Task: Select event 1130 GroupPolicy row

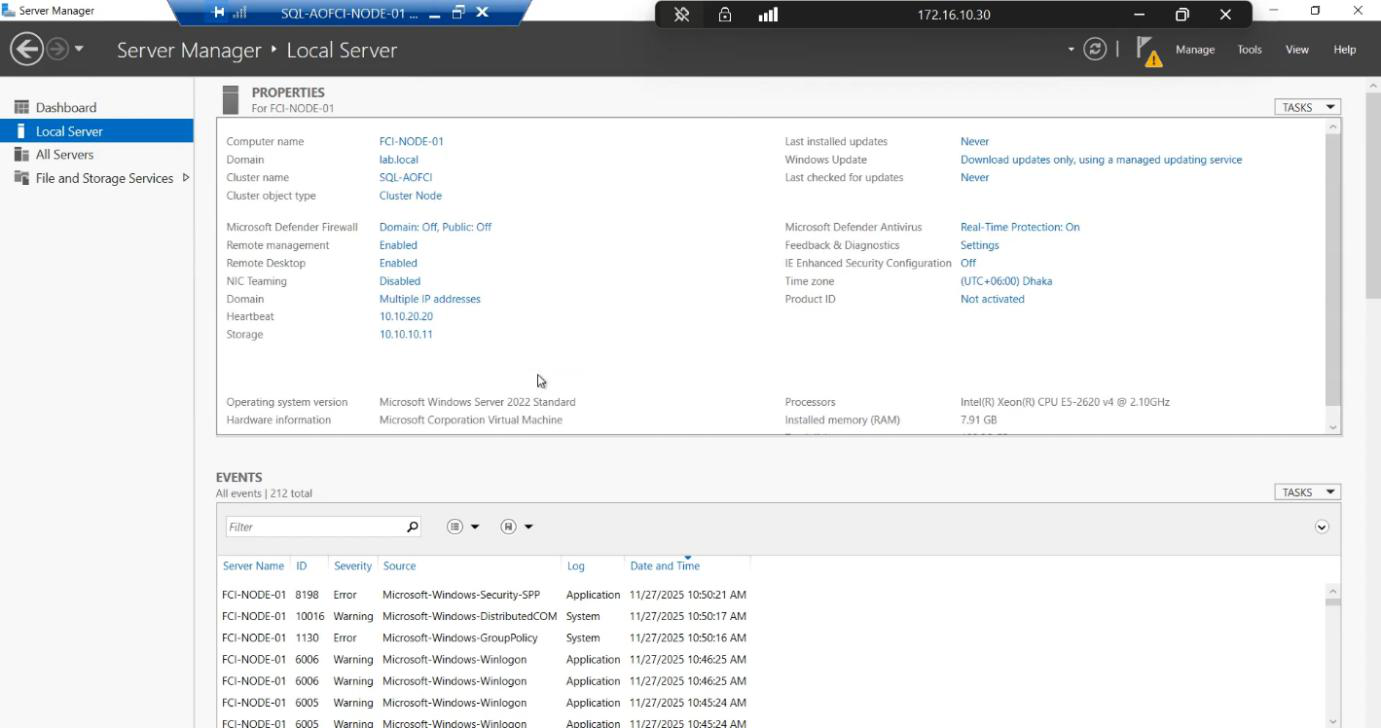Action: pos(484,638)
